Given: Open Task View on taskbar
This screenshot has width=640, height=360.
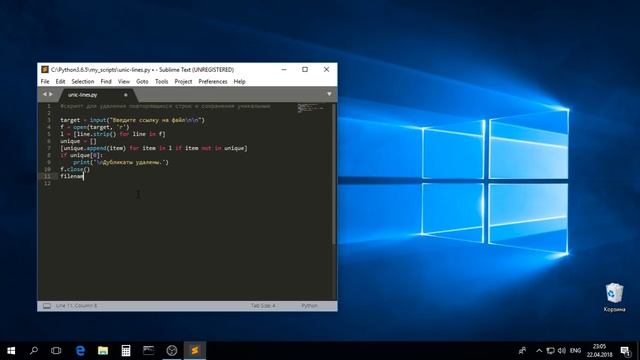Looking at the screenshot, I should [x=56, y=350].
